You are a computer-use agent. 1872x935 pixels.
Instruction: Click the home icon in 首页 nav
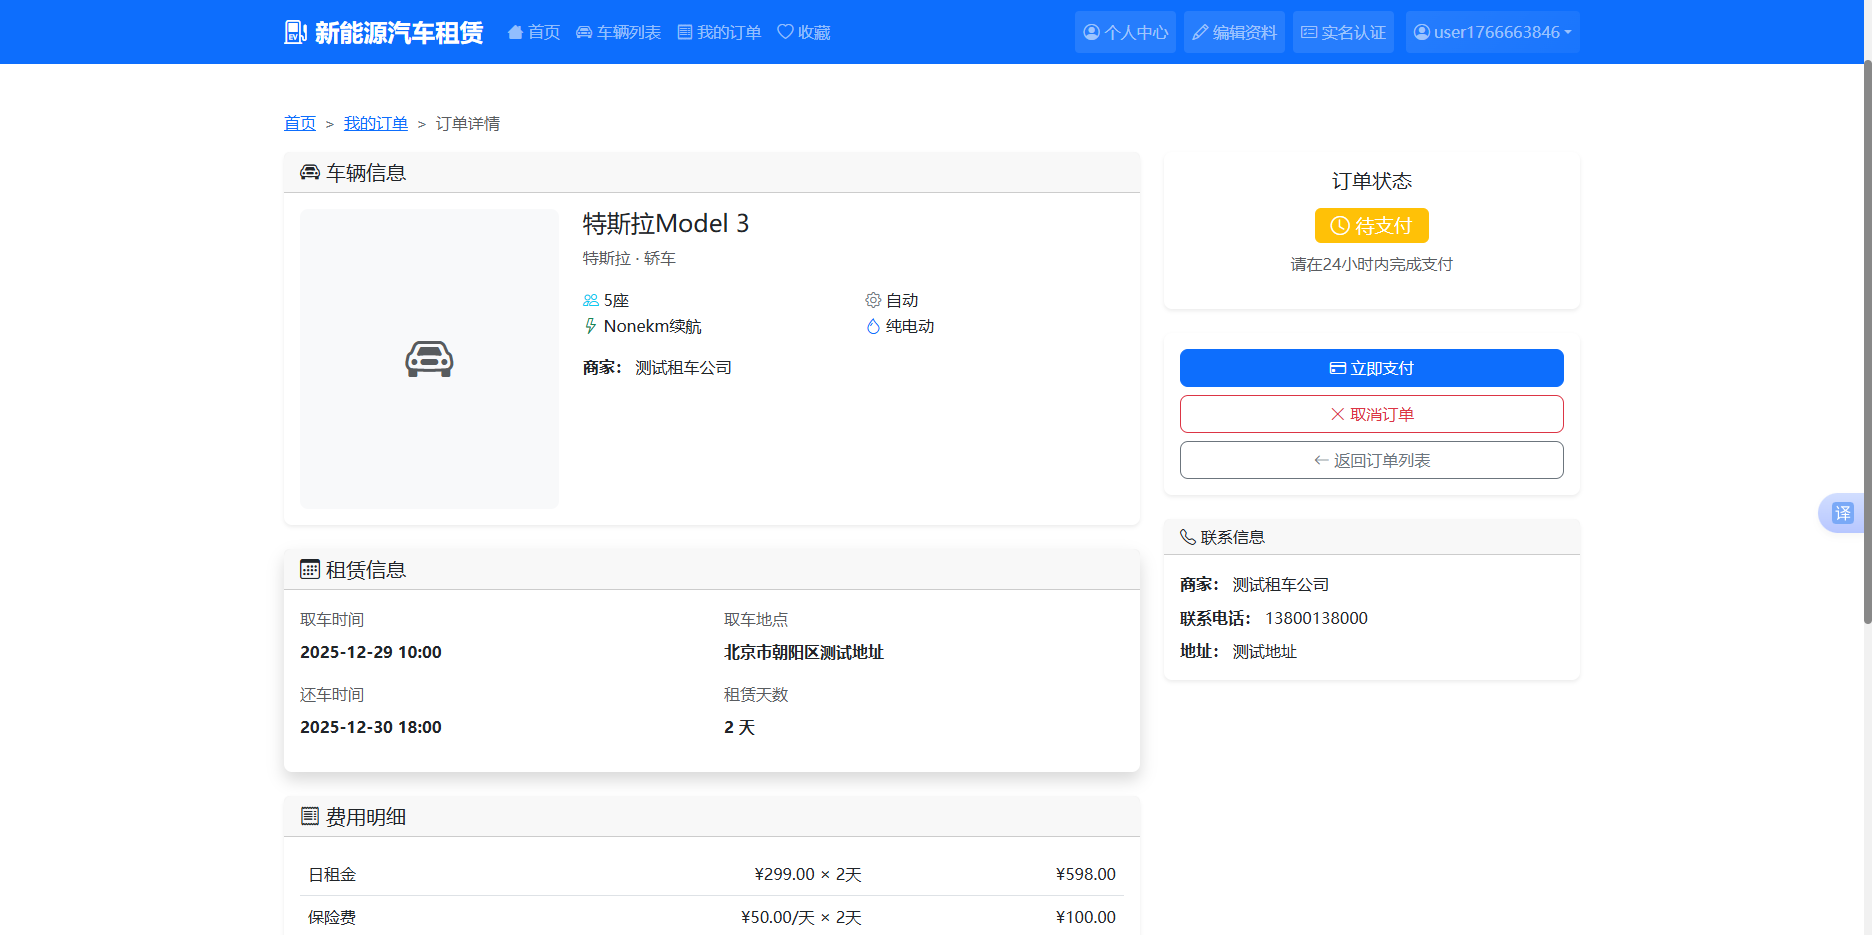[x=516, y=32]
